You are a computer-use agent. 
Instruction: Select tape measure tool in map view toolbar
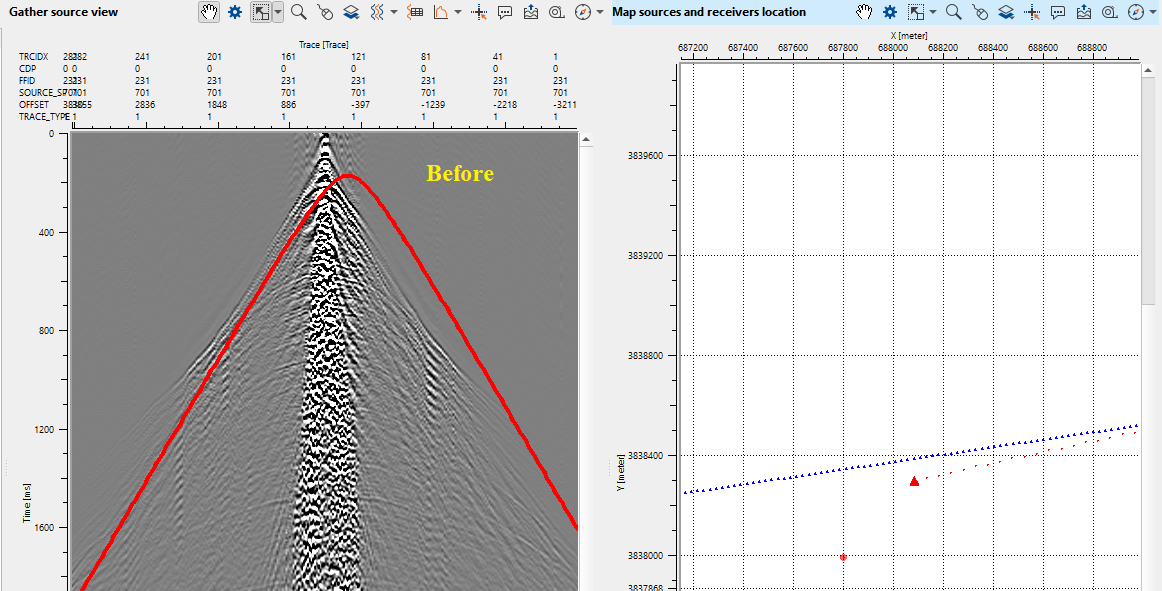[1110, 12]
